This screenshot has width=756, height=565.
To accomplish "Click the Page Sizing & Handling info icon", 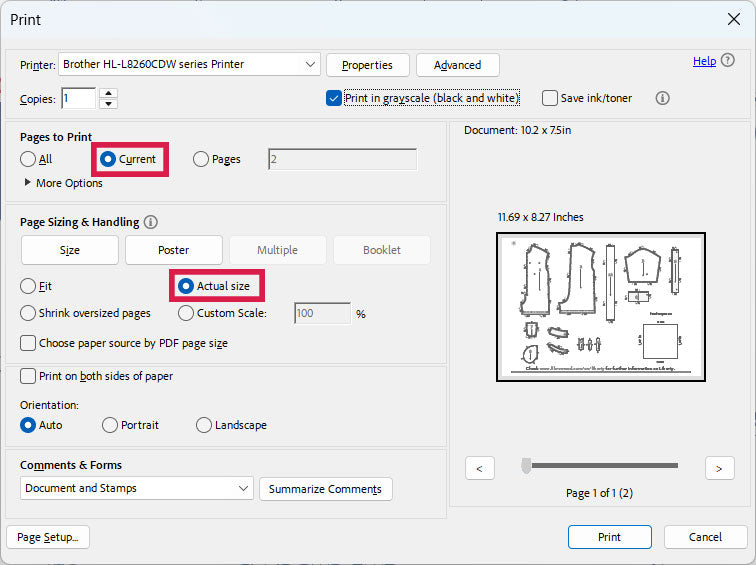I will coord(150,222).
